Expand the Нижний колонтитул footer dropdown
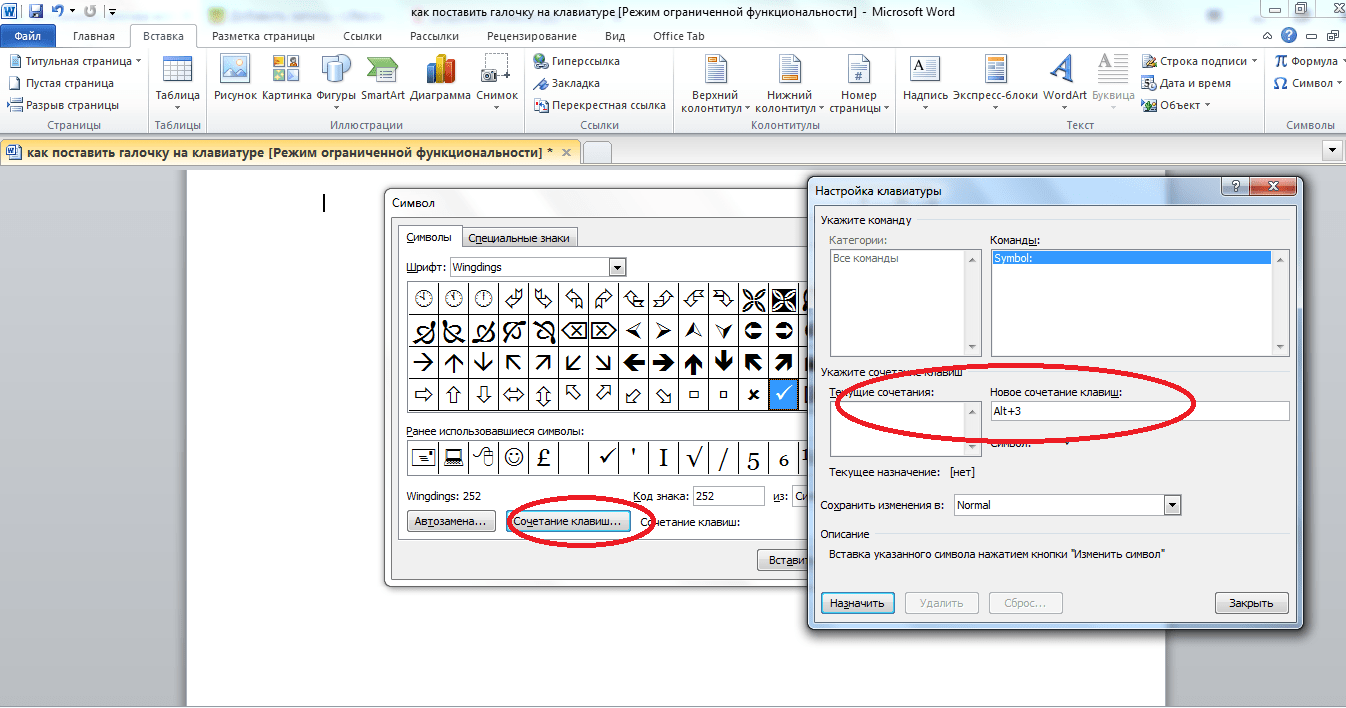 click(x=820, y=108)
